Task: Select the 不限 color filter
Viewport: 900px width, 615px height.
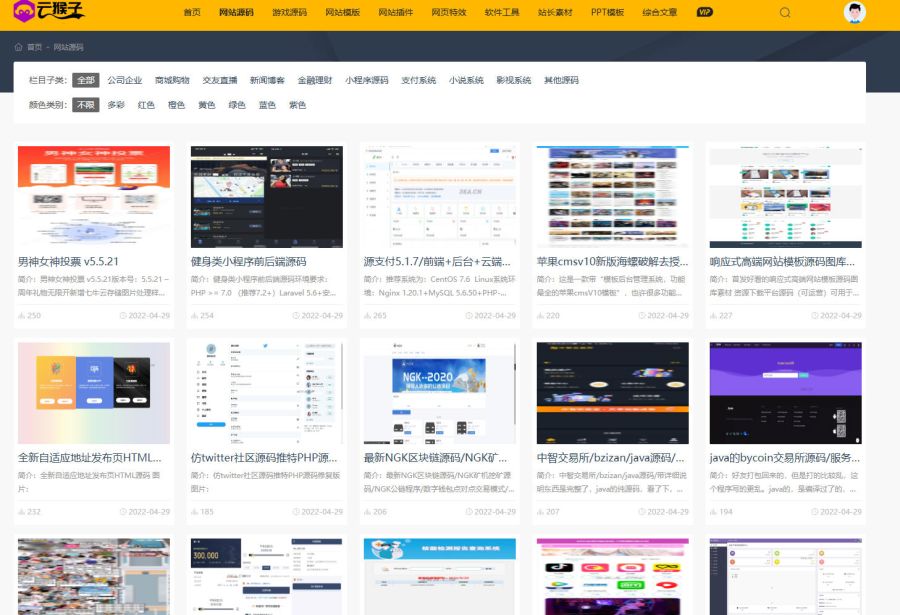Action: (x=86, y=105)
